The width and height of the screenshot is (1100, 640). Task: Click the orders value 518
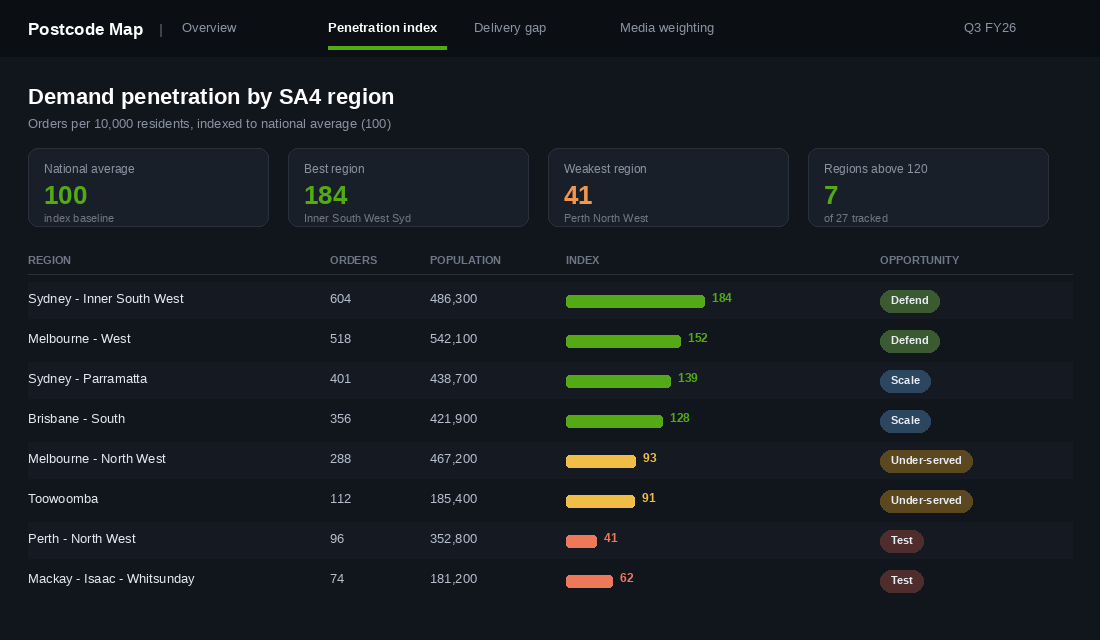tap(340, 339)
